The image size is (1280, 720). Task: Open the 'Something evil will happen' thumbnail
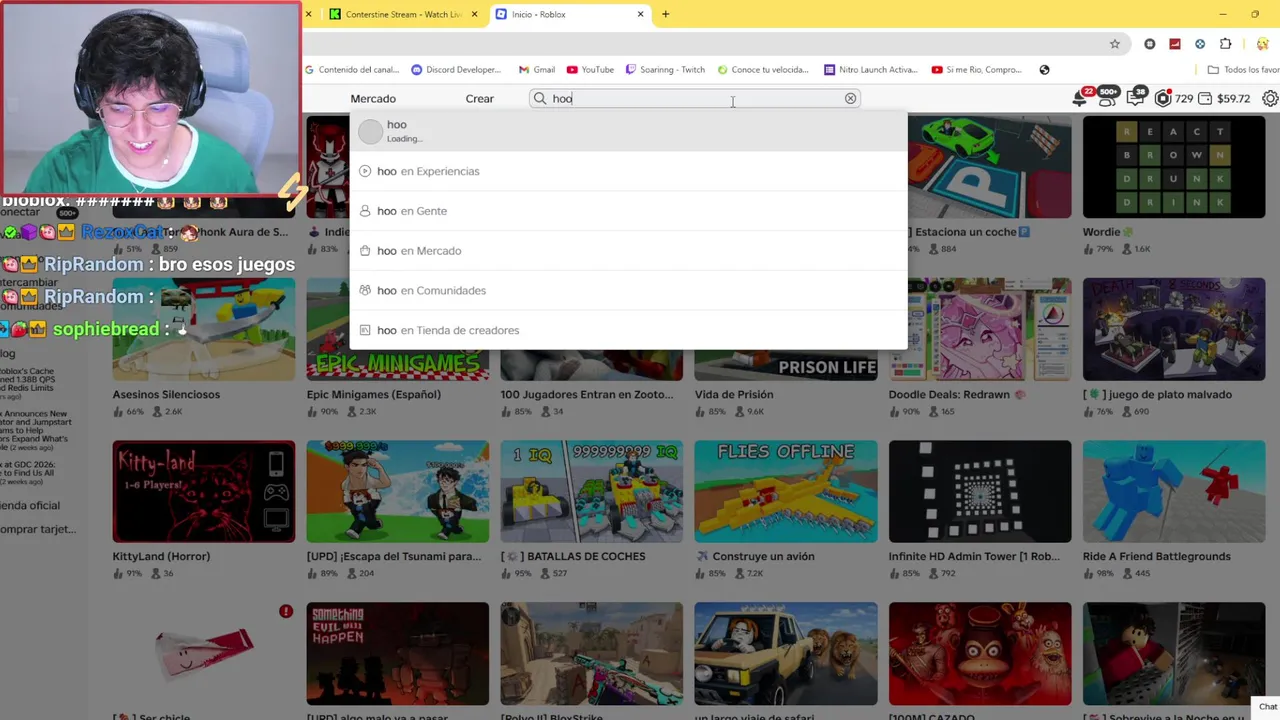pos(398,653)
